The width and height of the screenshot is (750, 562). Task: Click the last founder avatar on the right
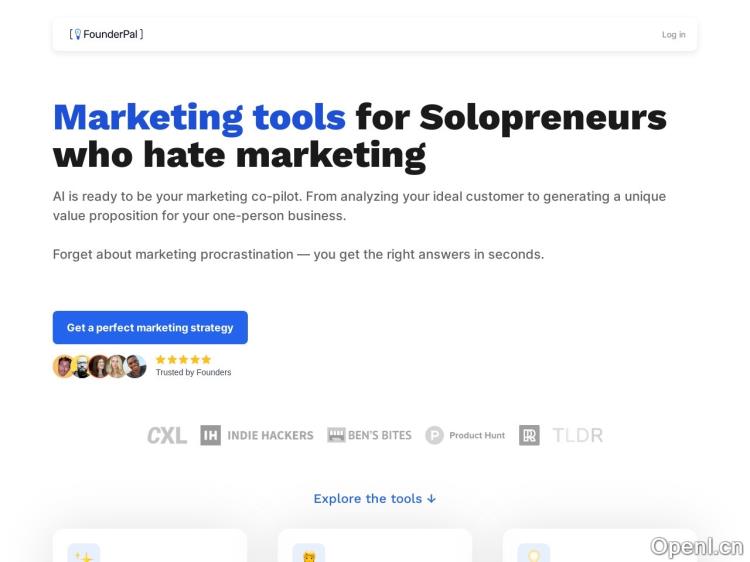pos(136,366)
